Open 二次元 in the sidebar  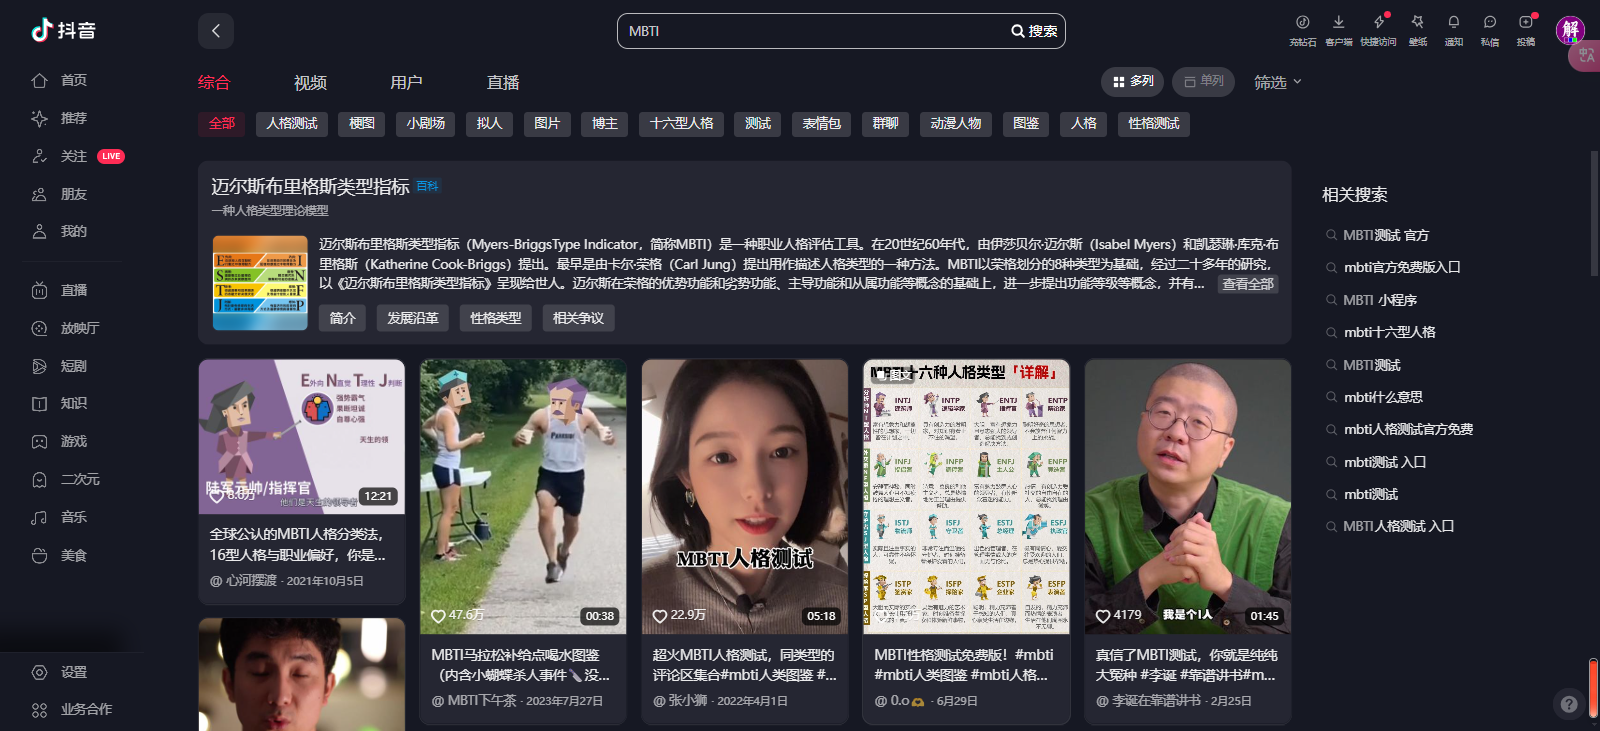click(x=66, y=479)
